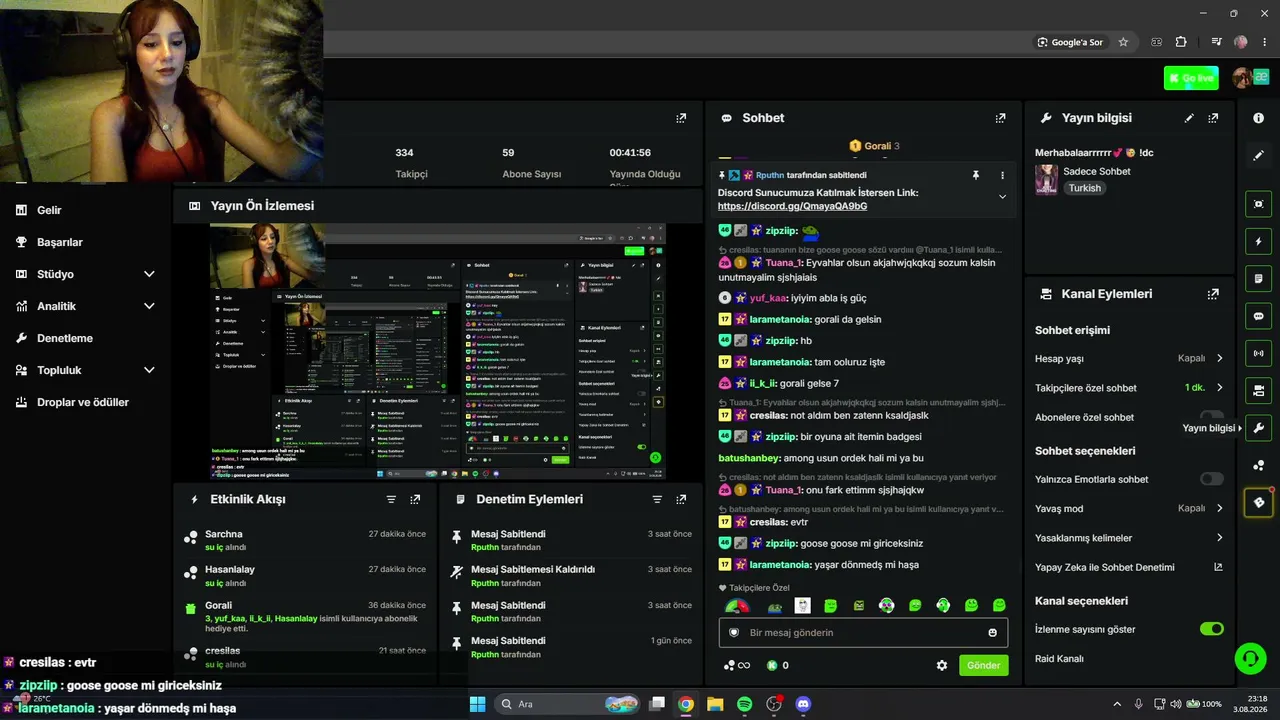Open emoji picker in message box

click(992, 633)
